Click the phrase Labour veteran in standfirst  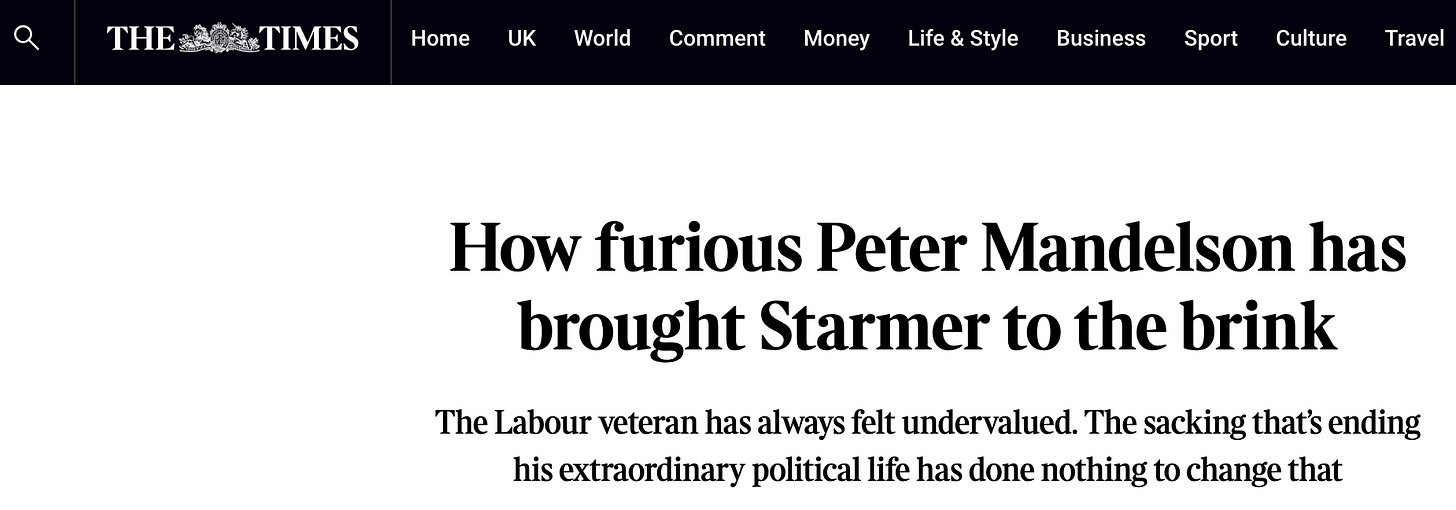(596, 422)
